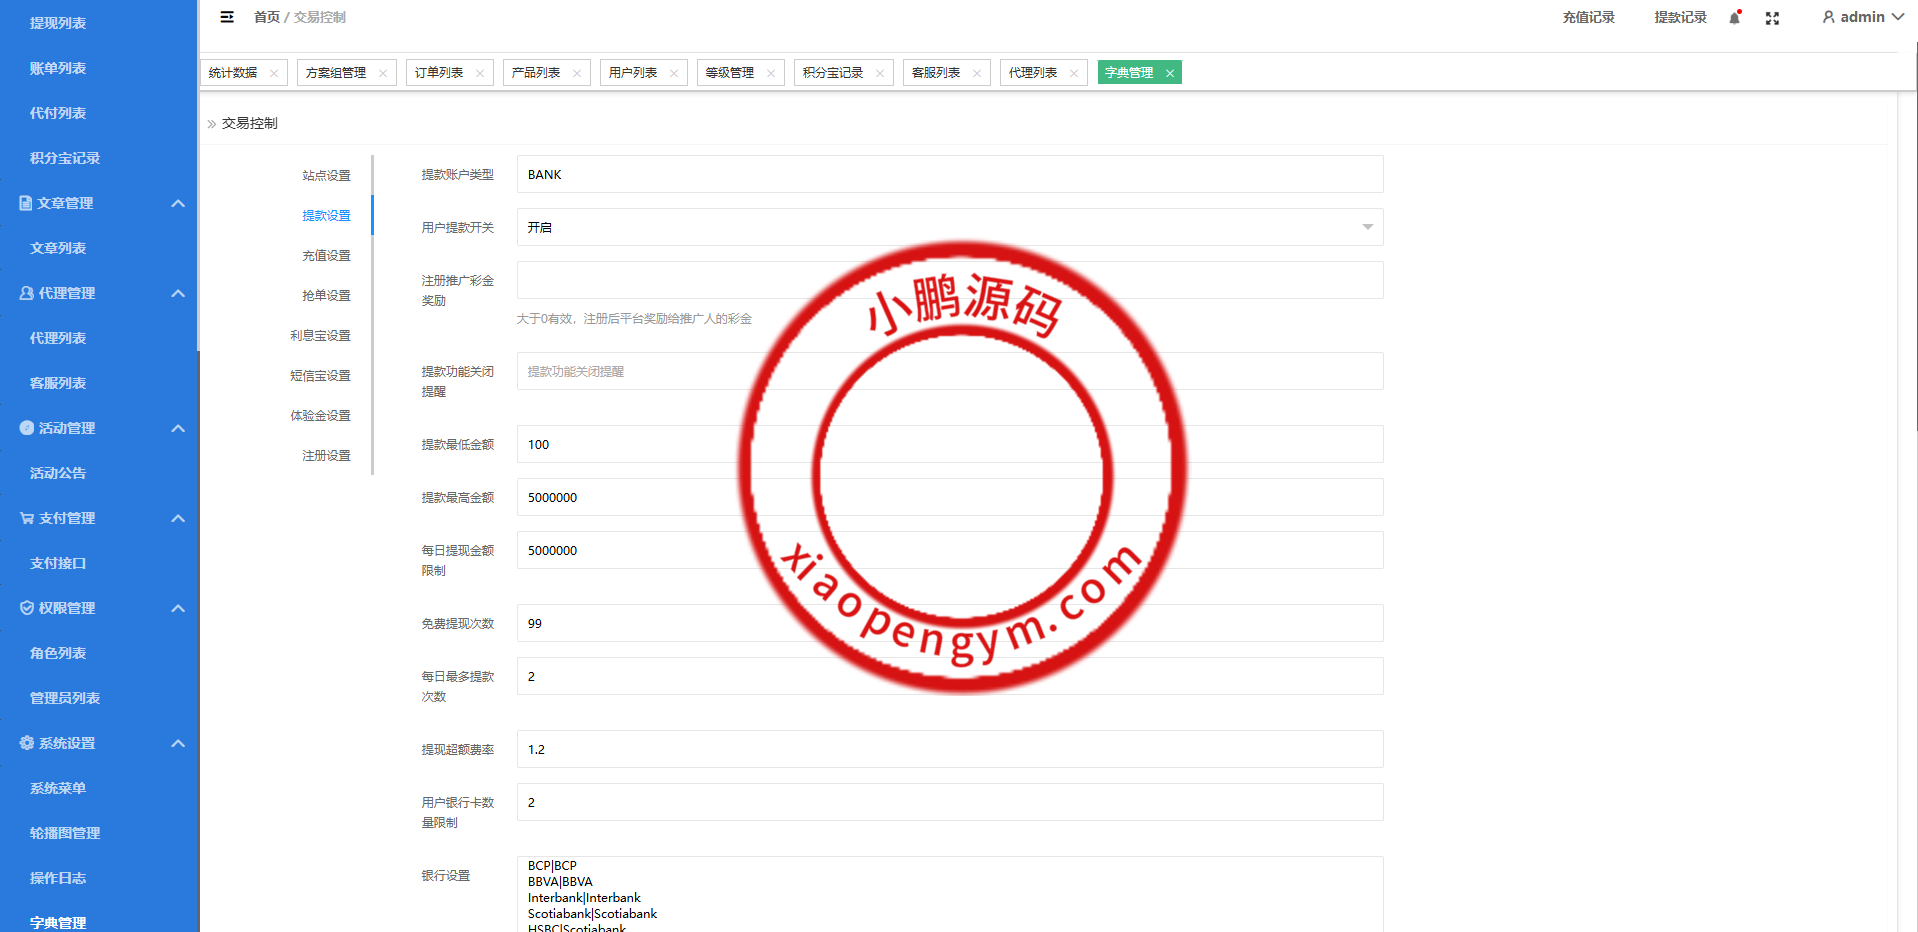Open 提款记录 in the top bar
This screenshot has width=1918, height=932.
coord(1680,17)
